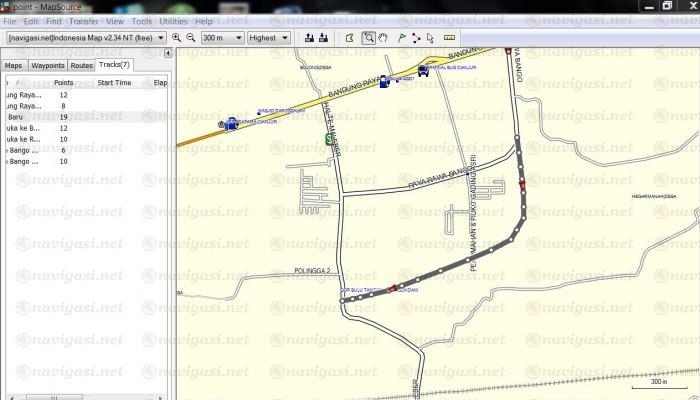Switch to the Routes tab

82,65
